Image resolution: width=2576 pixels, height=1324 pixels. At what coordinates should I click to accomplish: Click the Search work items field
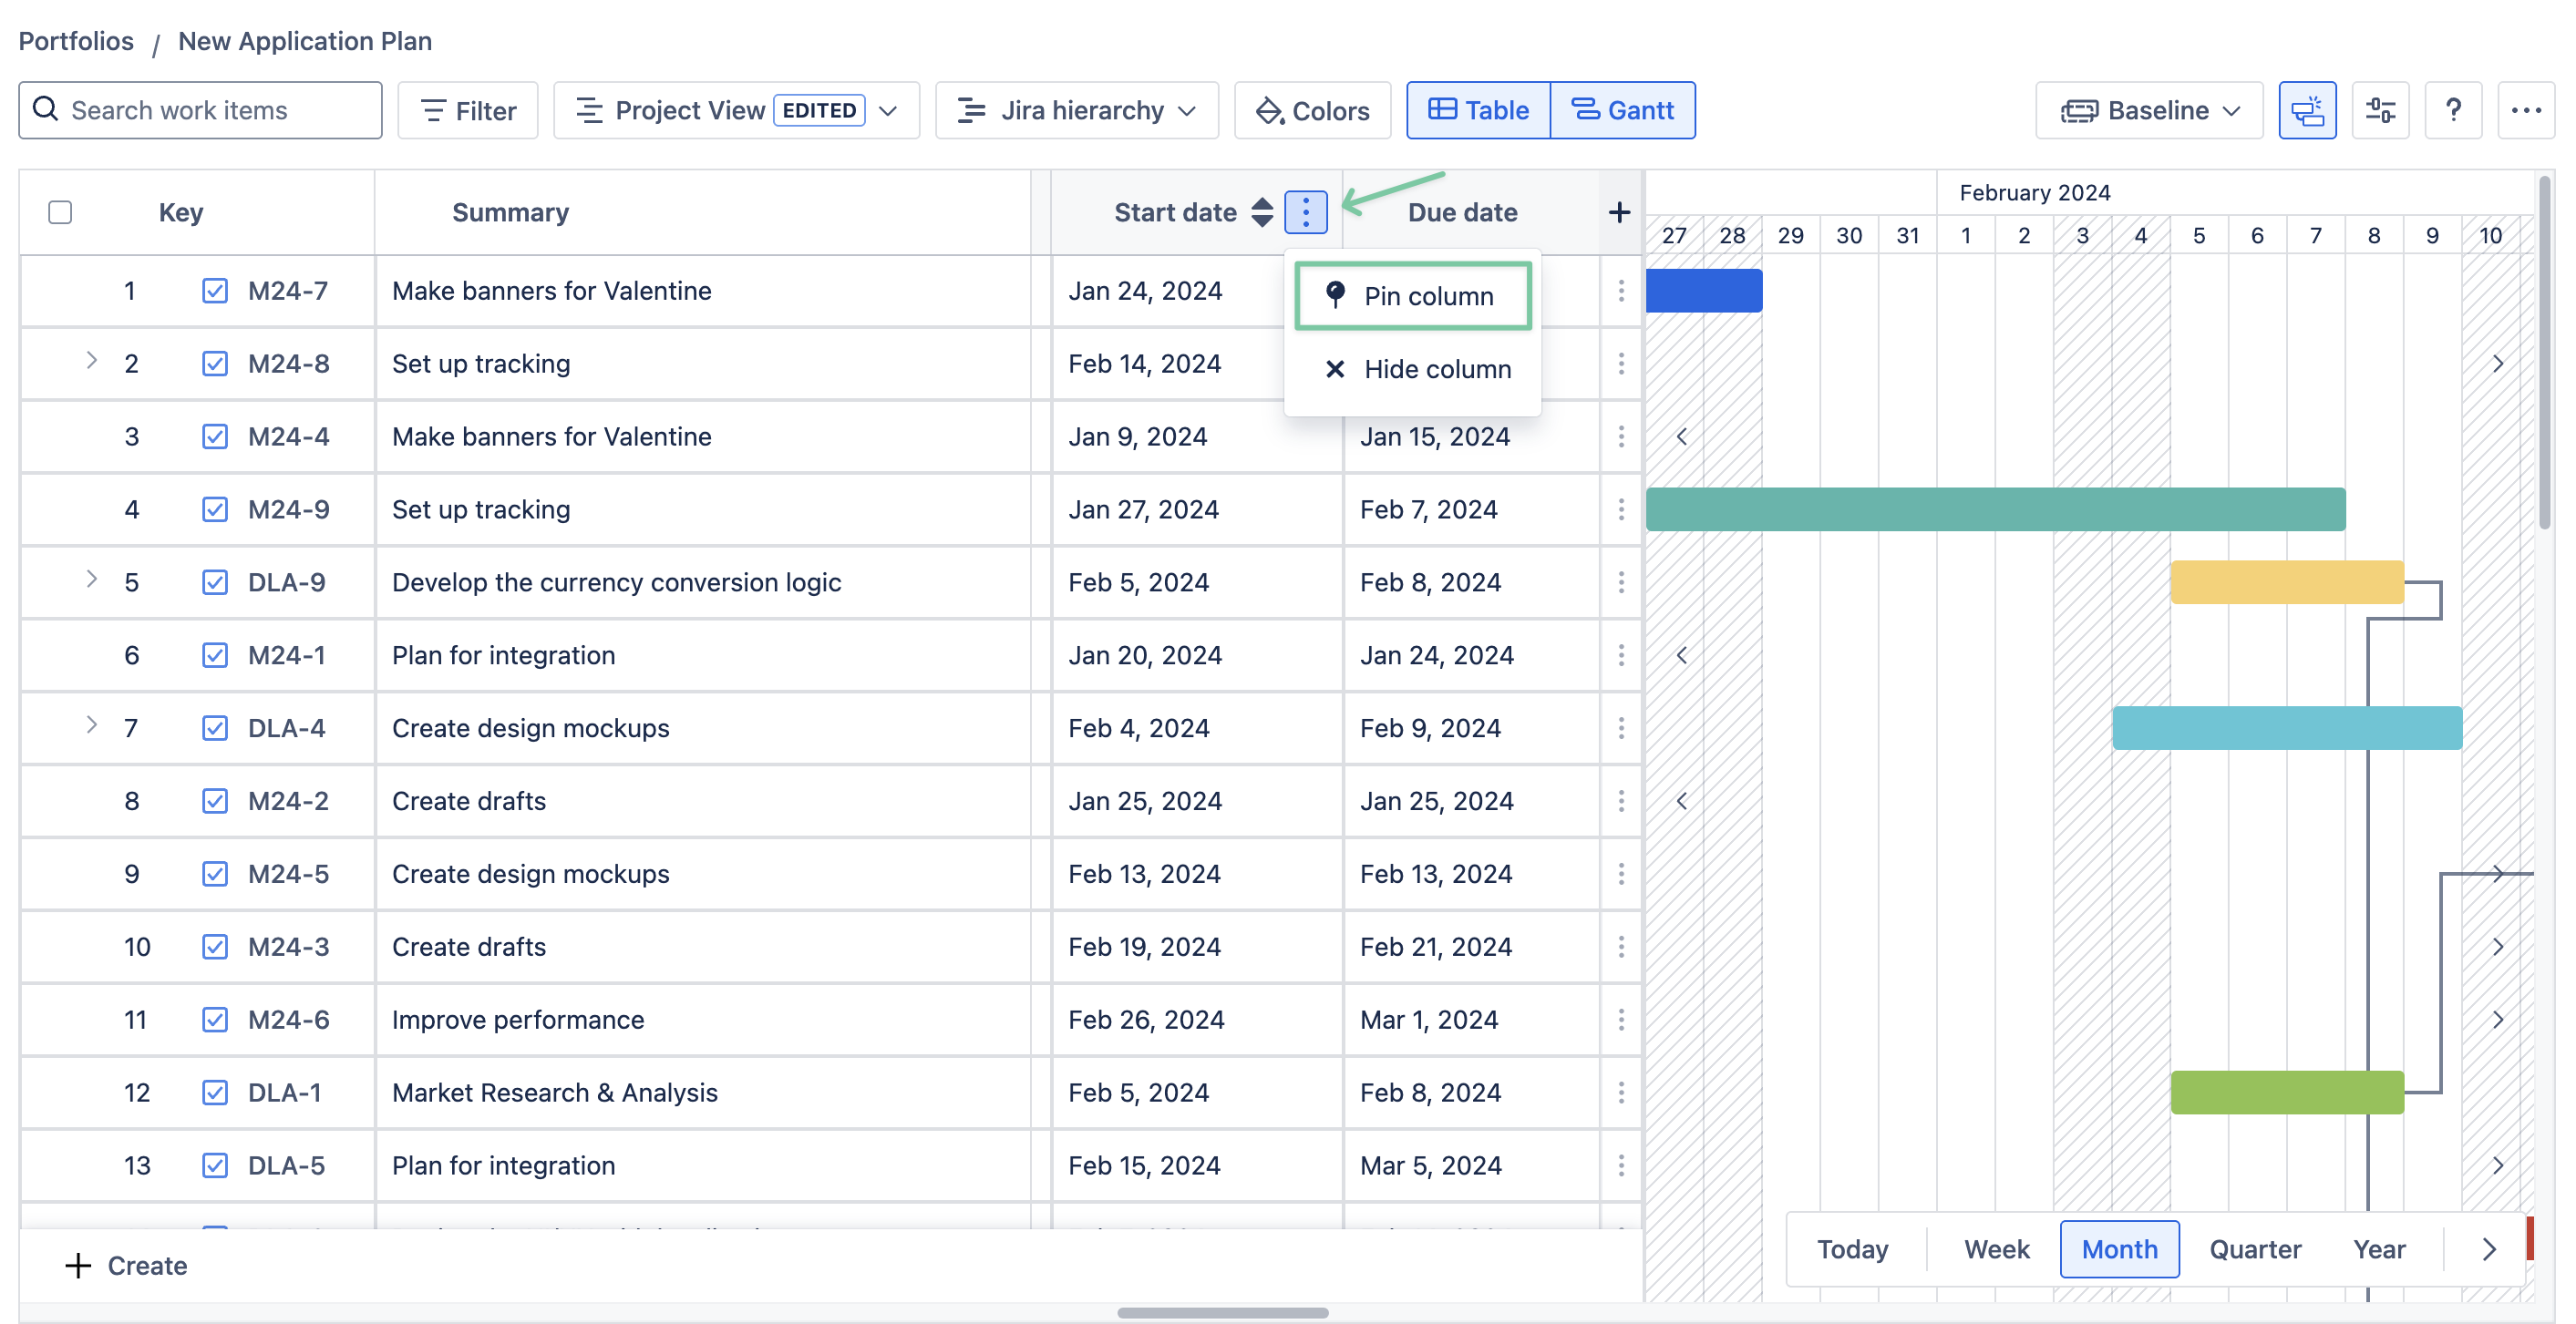(200, 110)
